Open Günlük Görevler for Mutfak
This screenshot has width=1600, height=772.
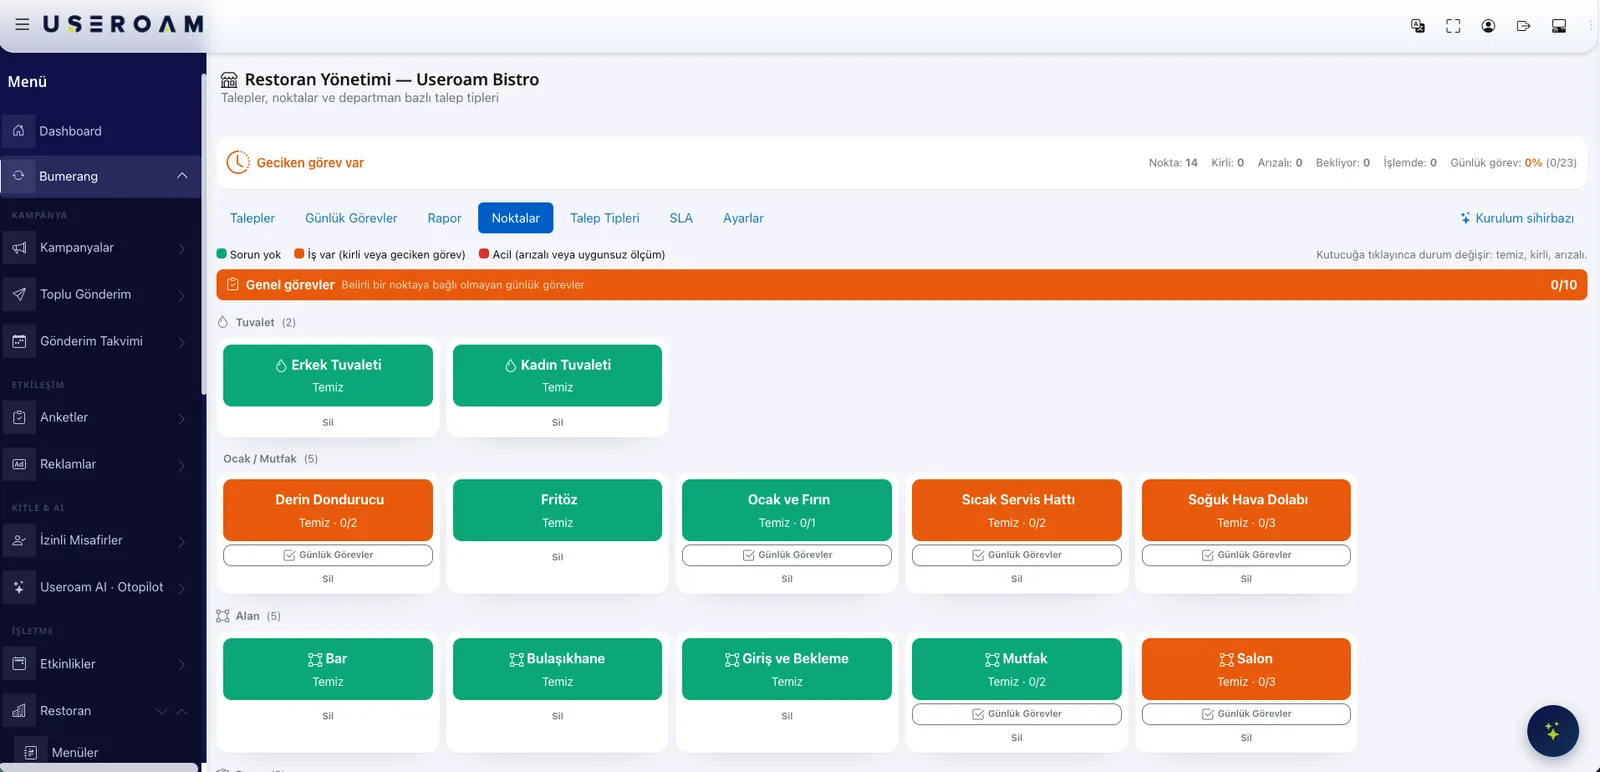1017,714
